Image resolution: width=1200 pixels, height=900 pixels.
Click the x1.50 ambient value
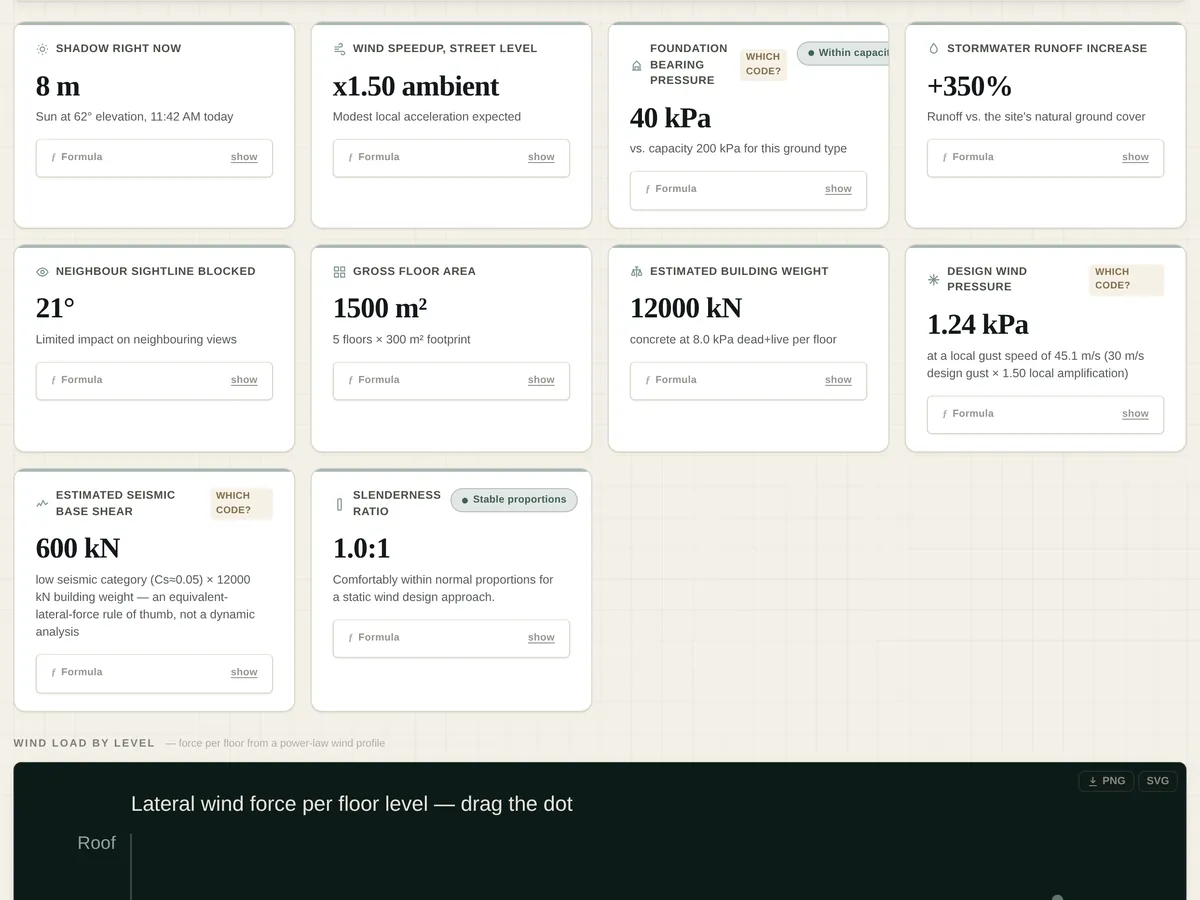pos(416,86)
